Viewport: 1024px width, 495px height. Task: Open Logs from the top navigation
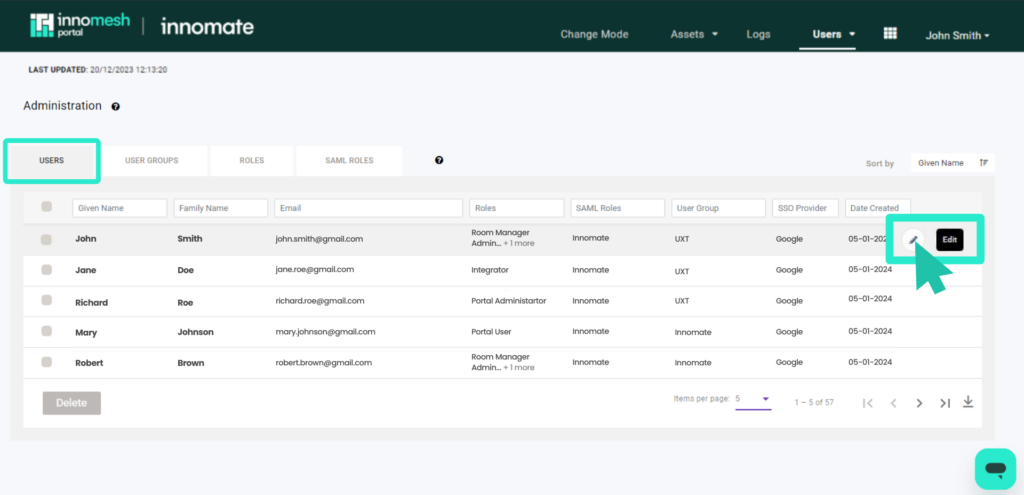tap(758, 34)
